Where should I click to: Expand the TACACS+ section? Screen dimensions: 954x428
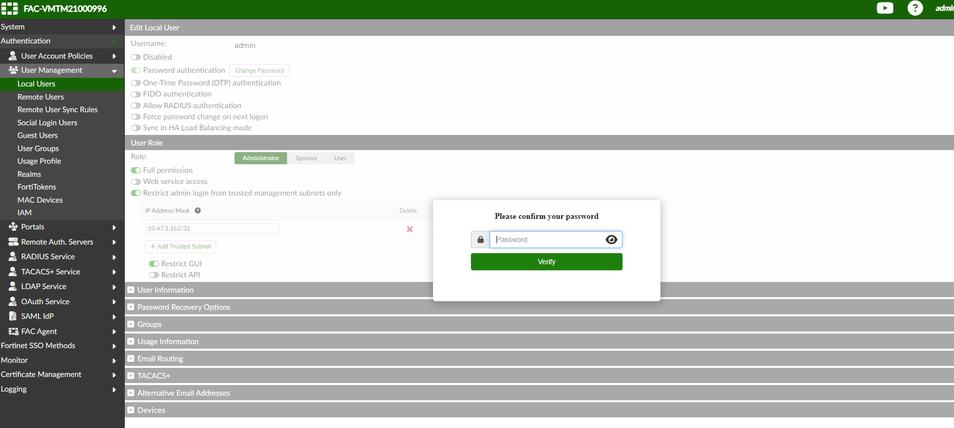pos(130,376)
